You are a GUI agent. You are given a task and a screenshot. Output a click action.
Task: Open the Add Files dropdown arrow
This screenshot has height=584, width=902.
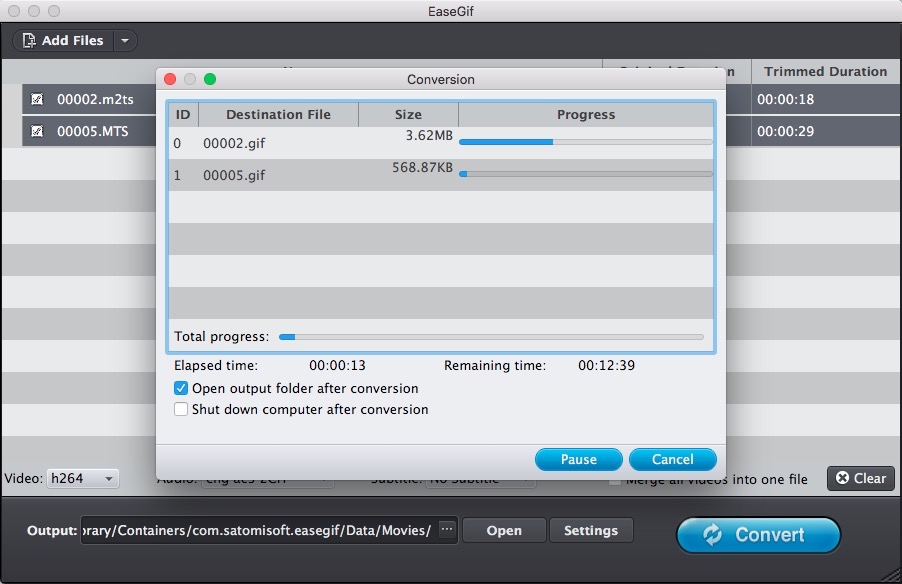125,40
